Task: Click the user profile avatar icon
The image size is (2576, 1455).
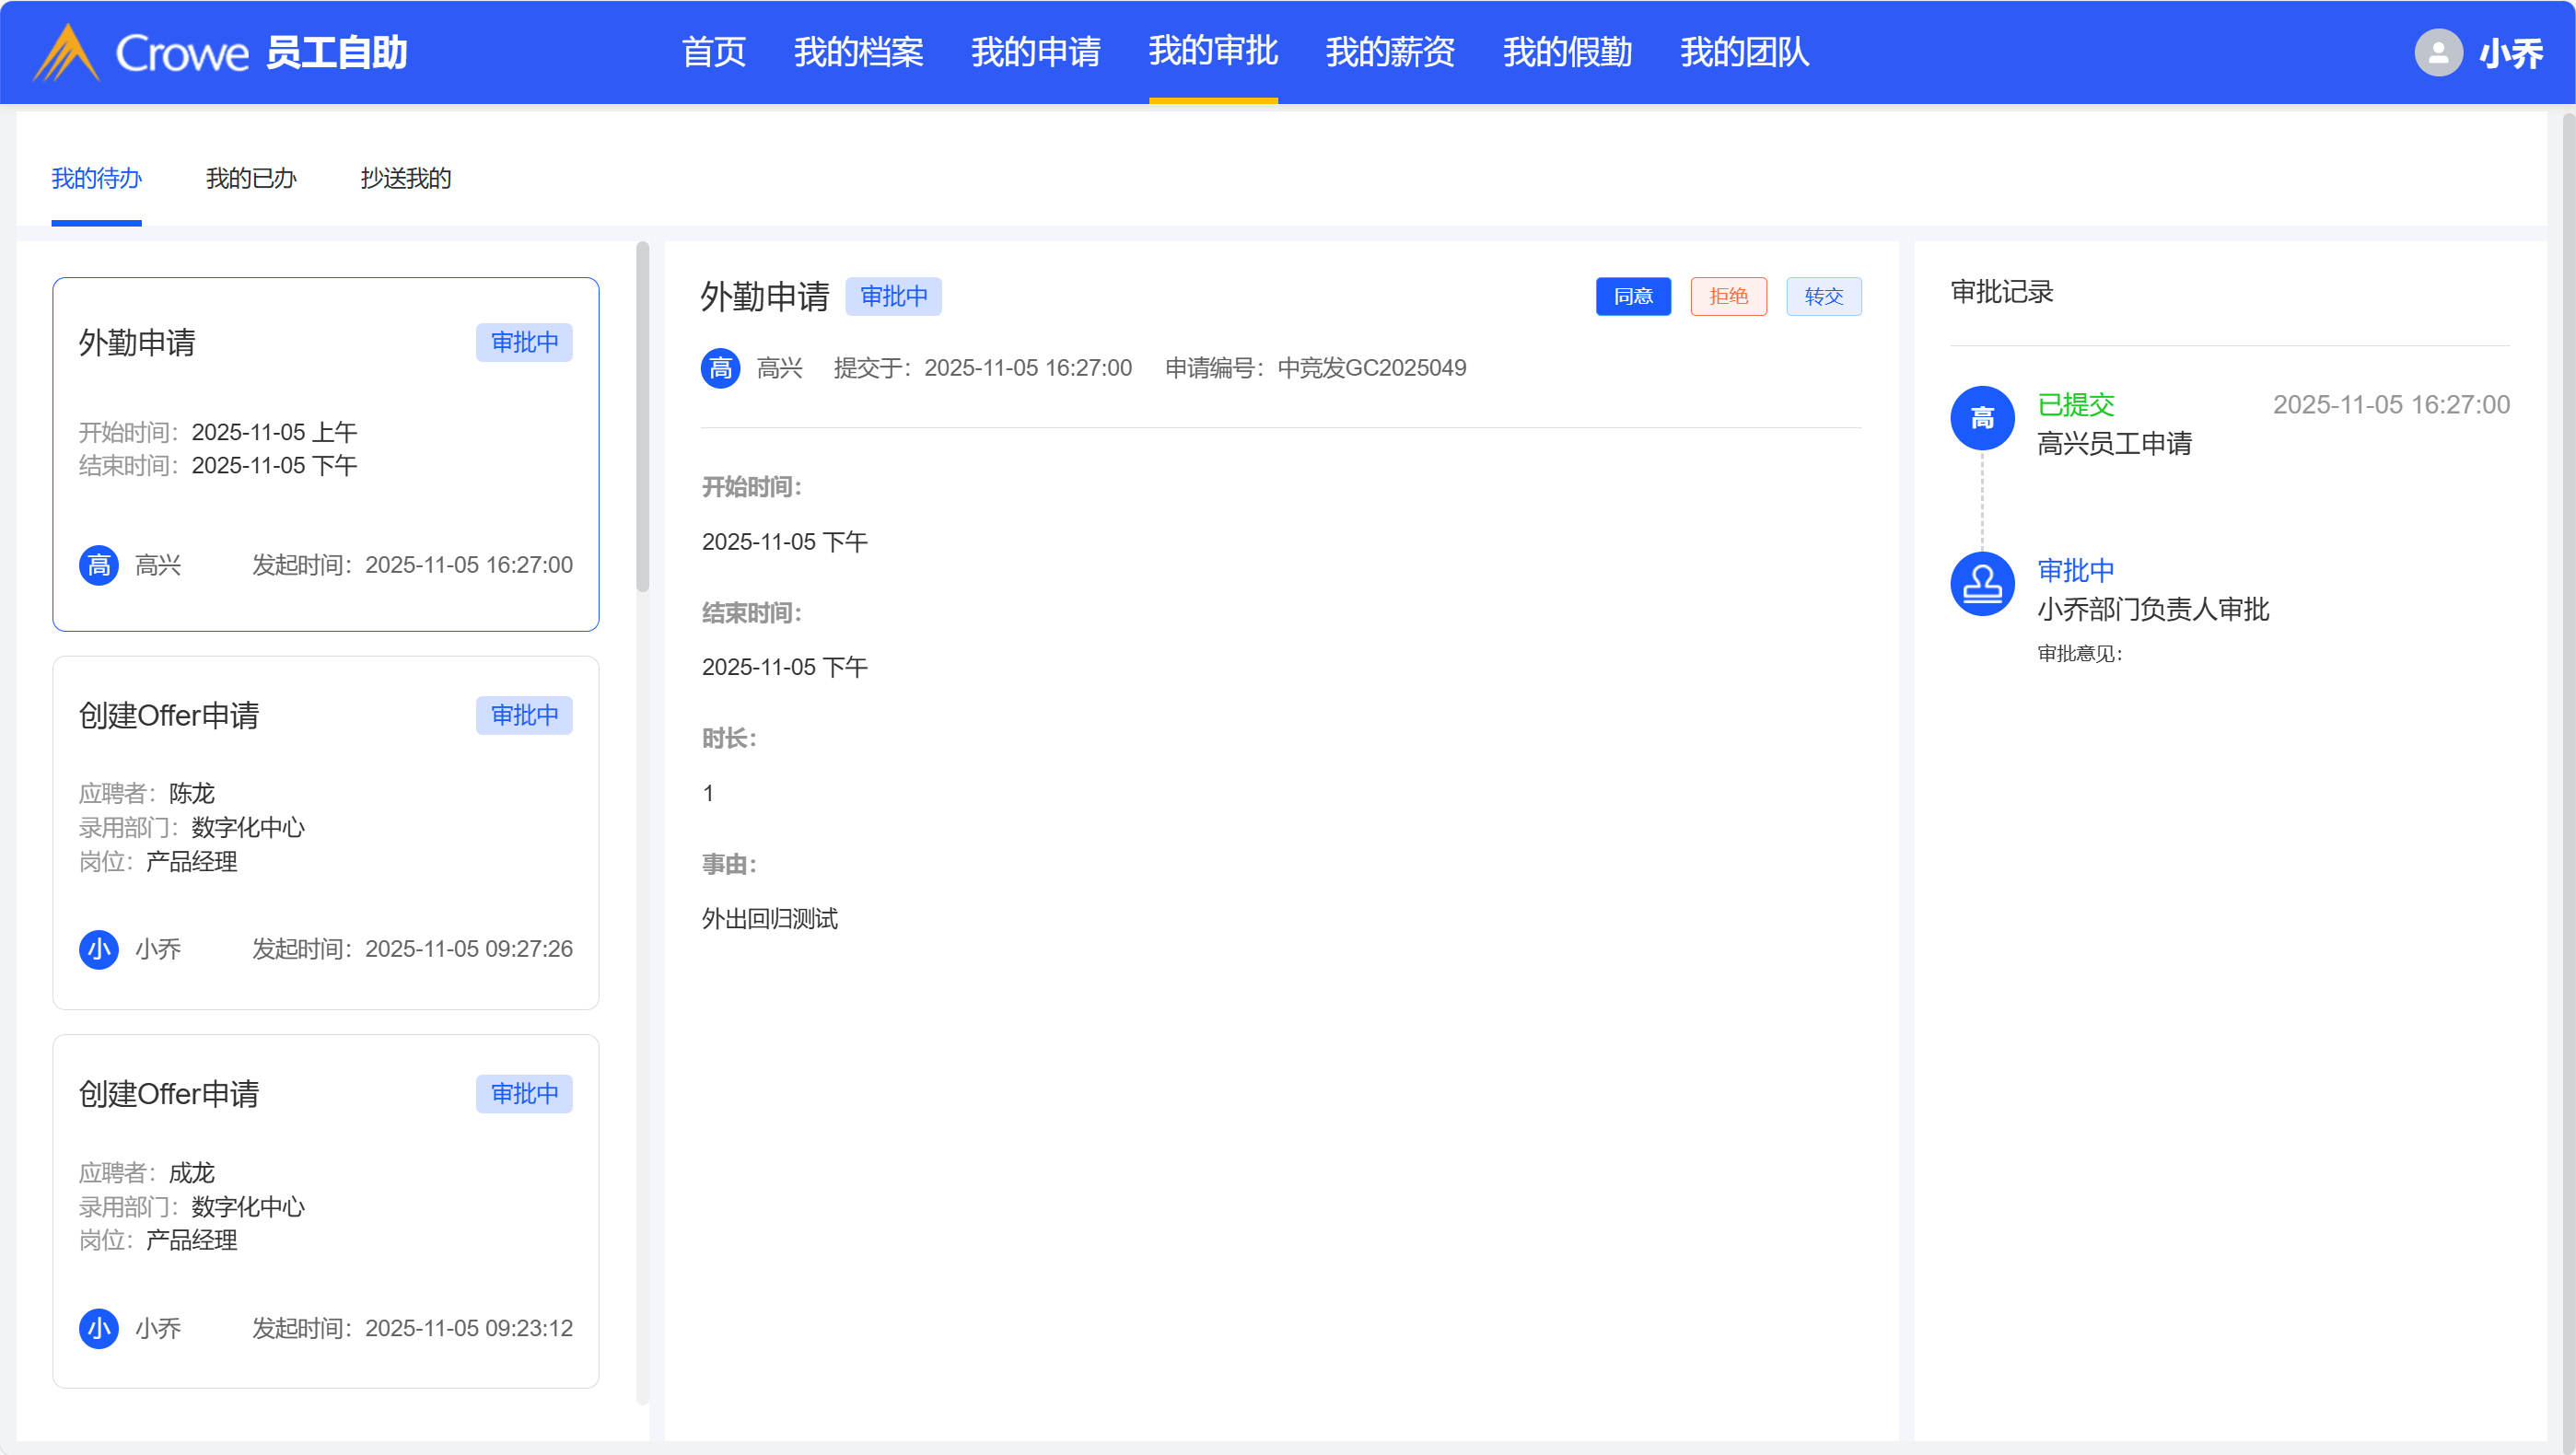Action: [2437, 52]
